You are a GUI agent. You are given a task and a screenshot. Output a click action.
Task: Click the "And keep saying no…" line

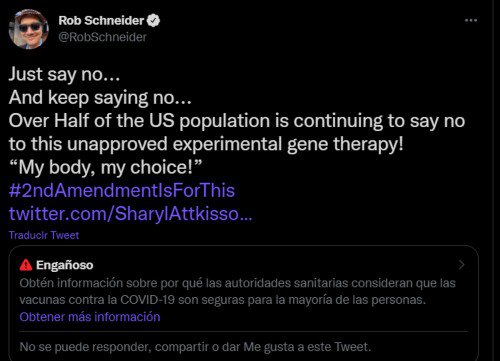(100, 97)
